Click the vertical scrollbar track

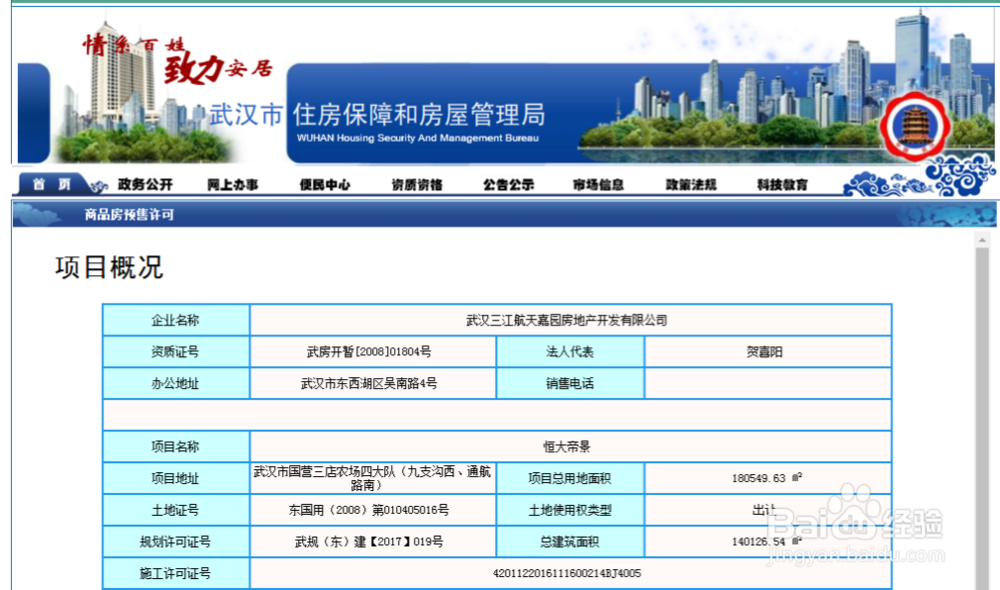982,418
